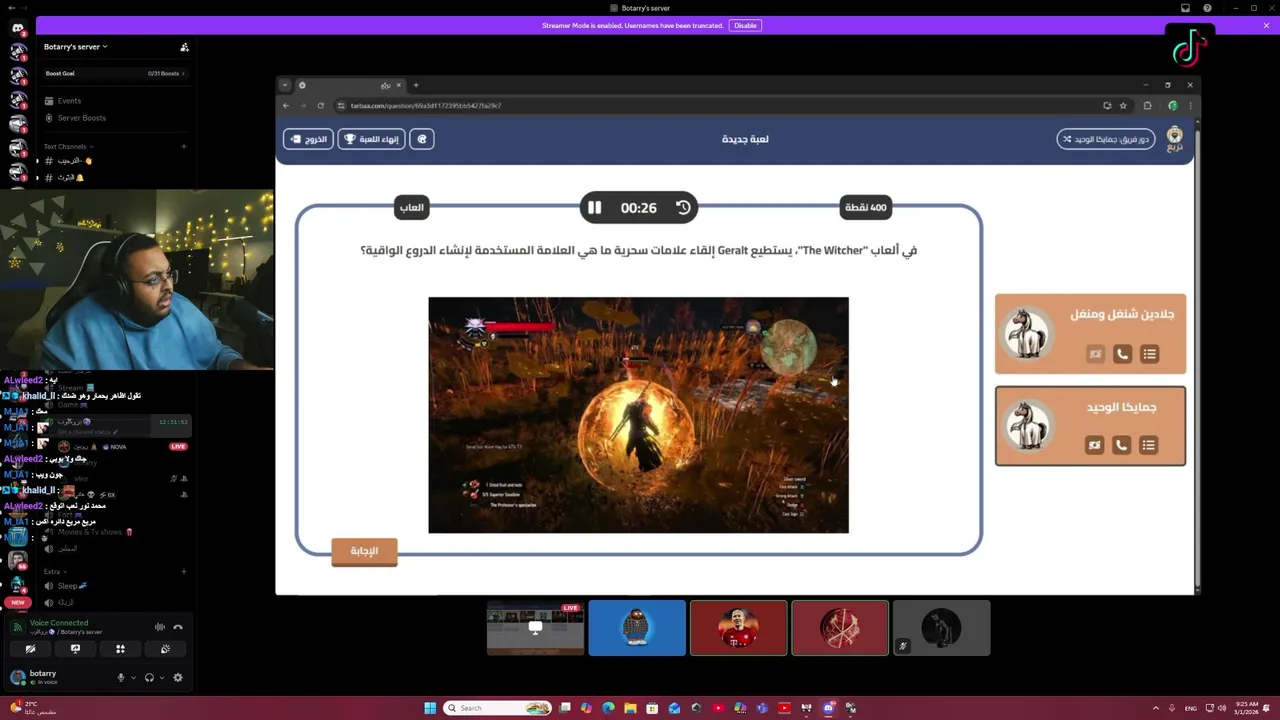Use the phone lifeline on top team card
Viewport: 1280px width, 720px height.
[1122, 354]
